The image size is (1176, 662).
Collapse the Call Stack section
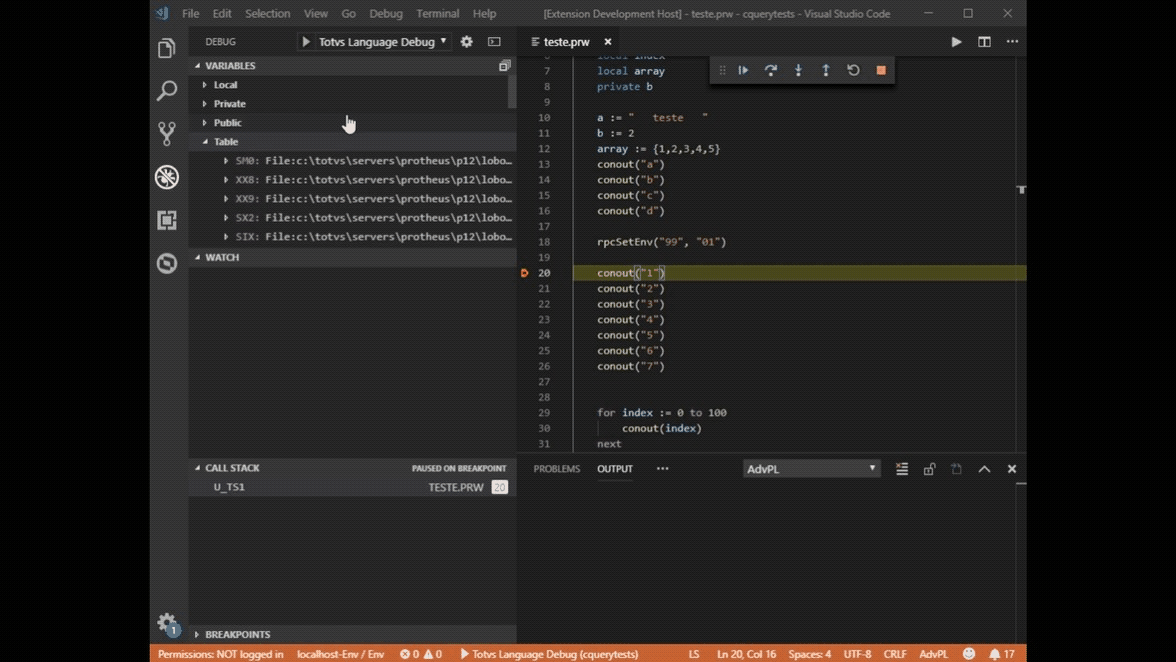pos(352,468)
